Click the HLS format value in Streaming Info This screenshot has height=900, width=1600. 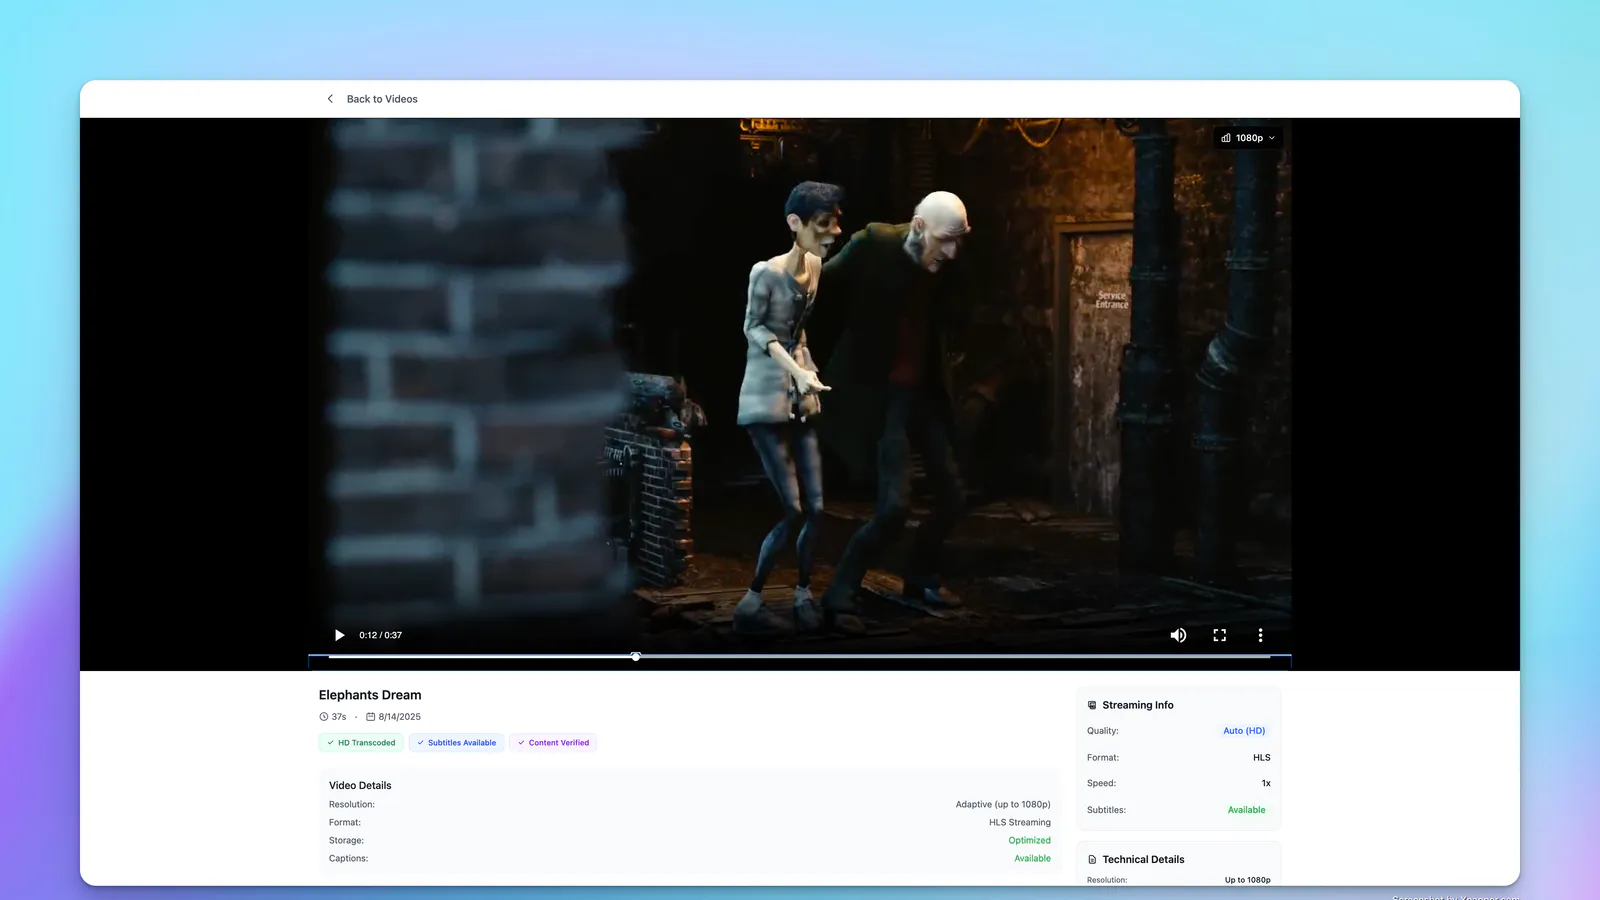(1262, 758)
